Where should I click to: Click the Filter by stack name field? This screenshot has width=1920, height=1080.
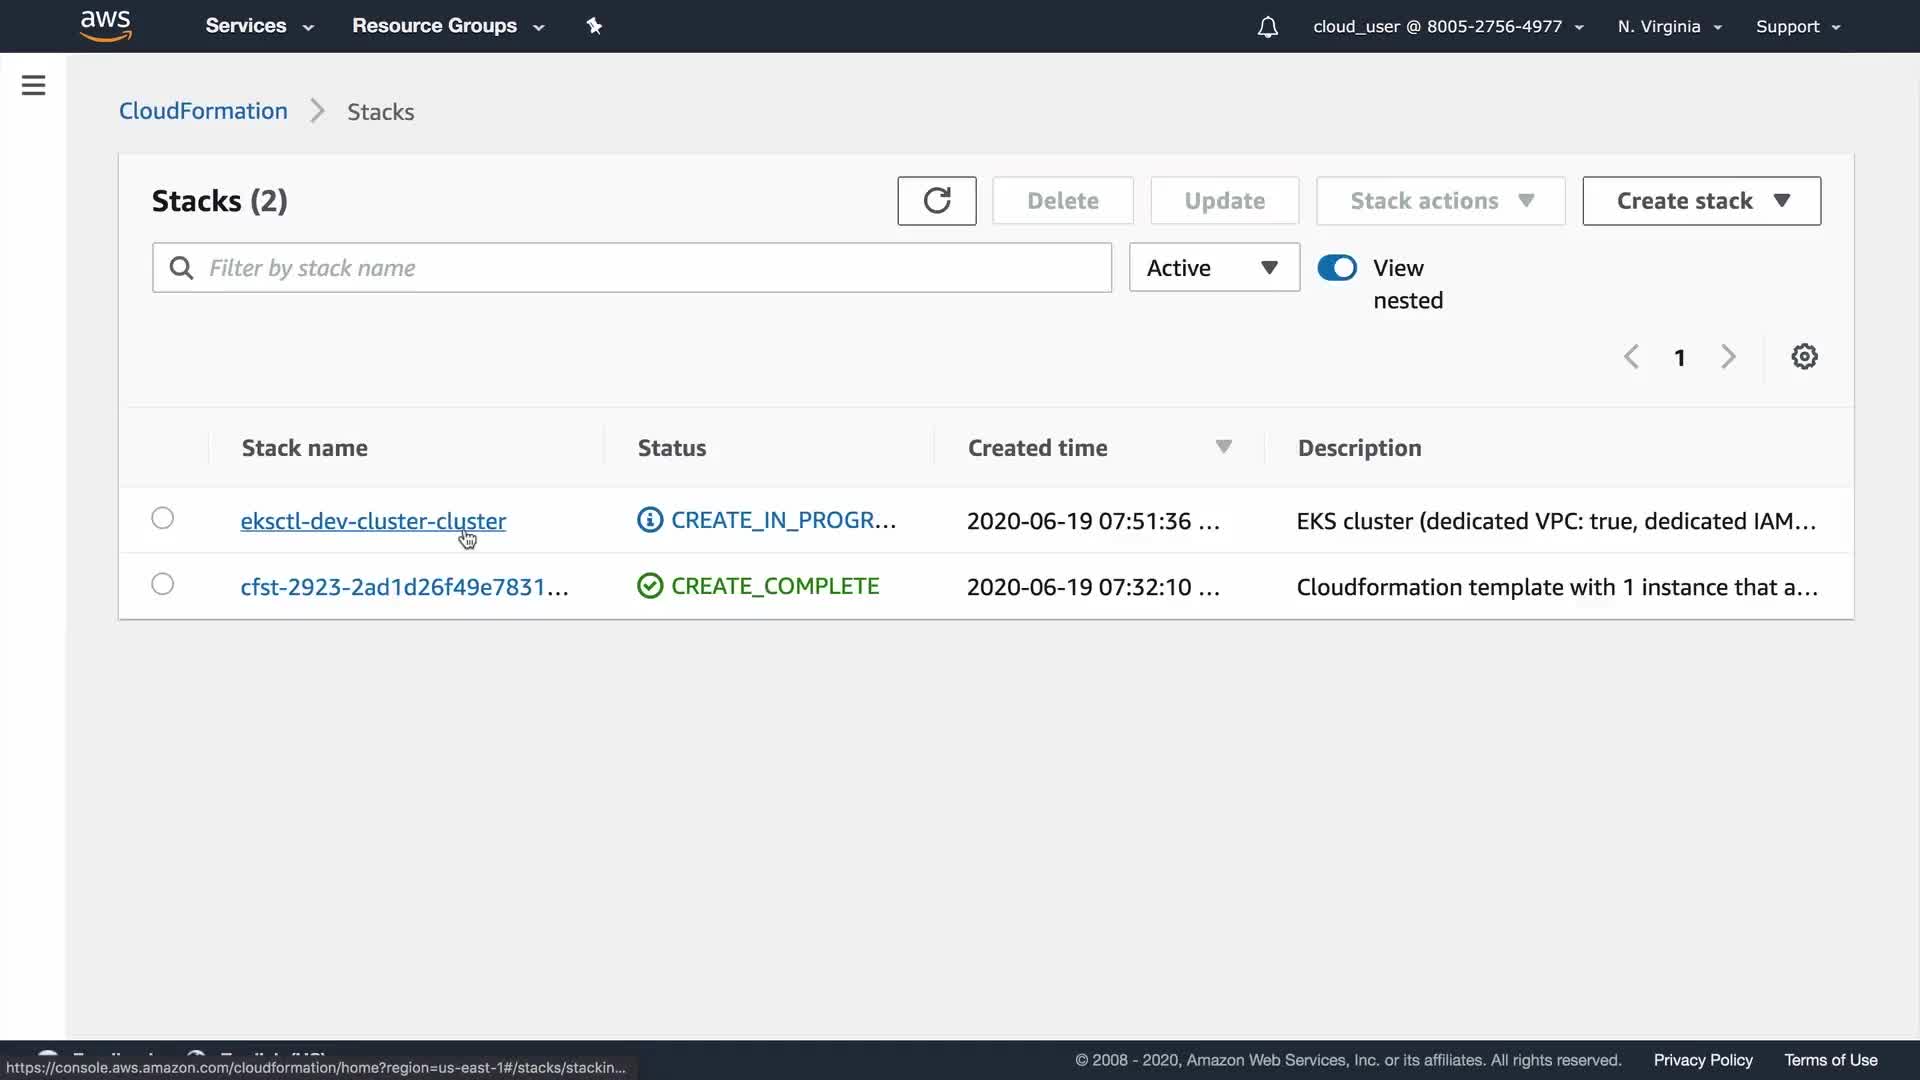click(645, 268)
